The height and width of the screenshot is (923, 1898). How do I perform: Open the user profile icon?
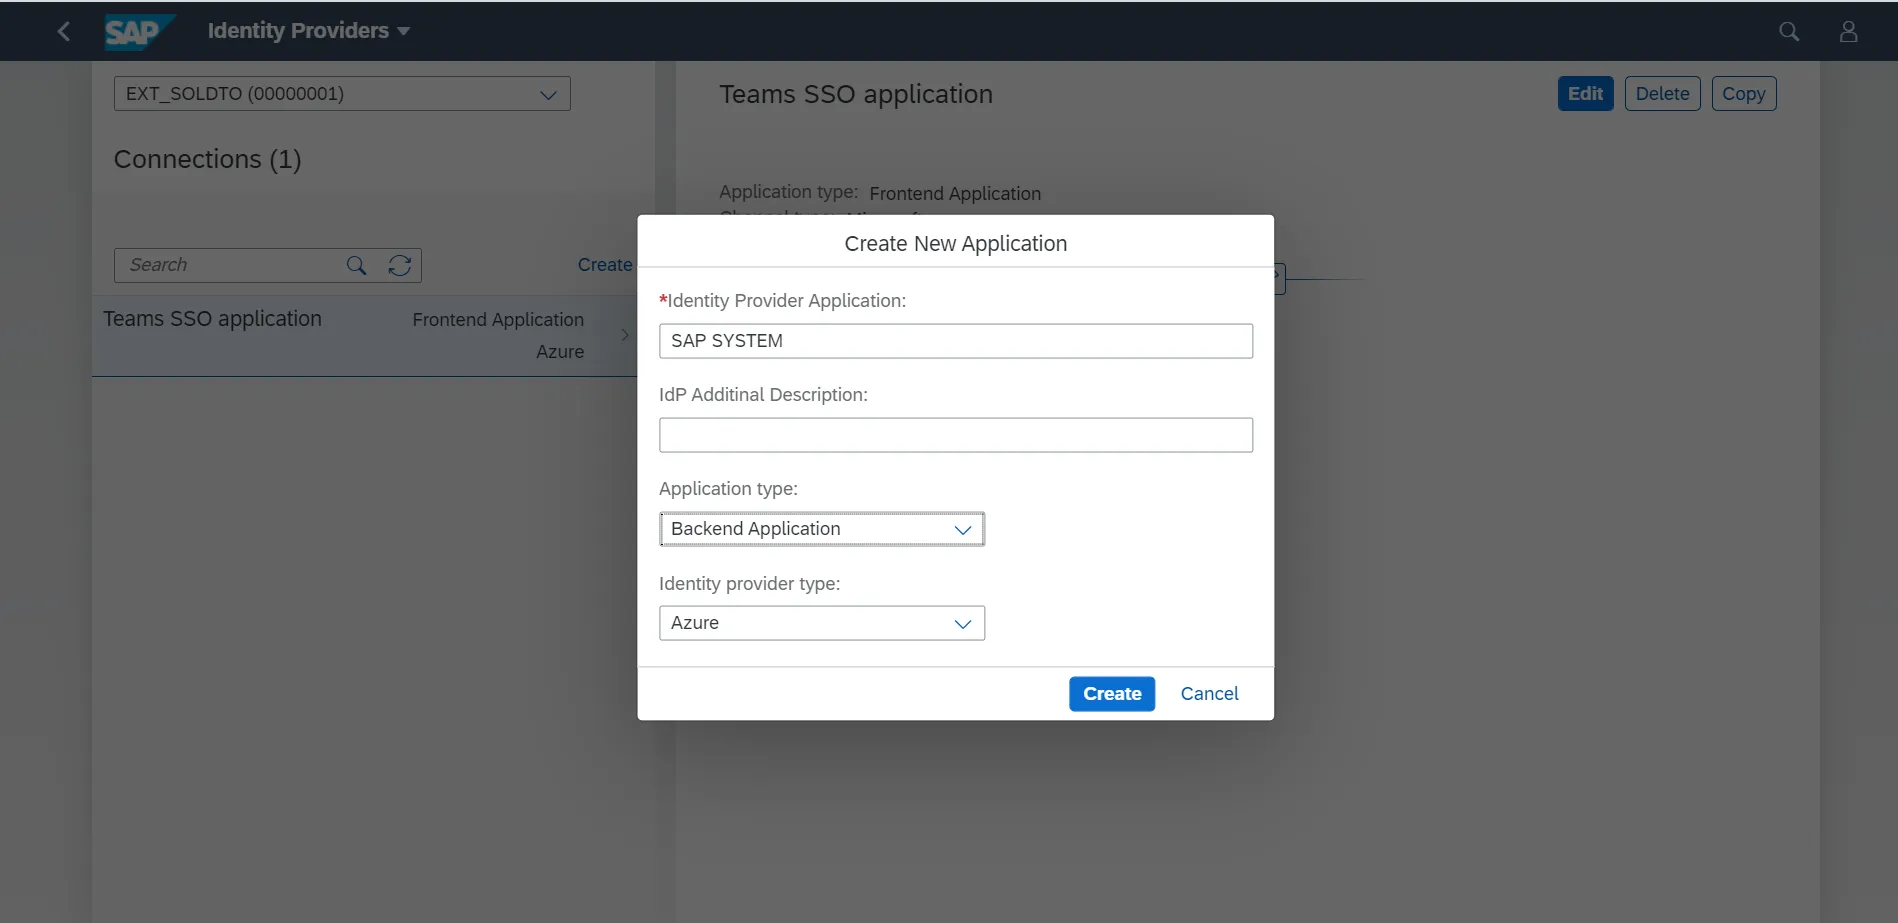pyautogui.click(x=1848, y=31)
